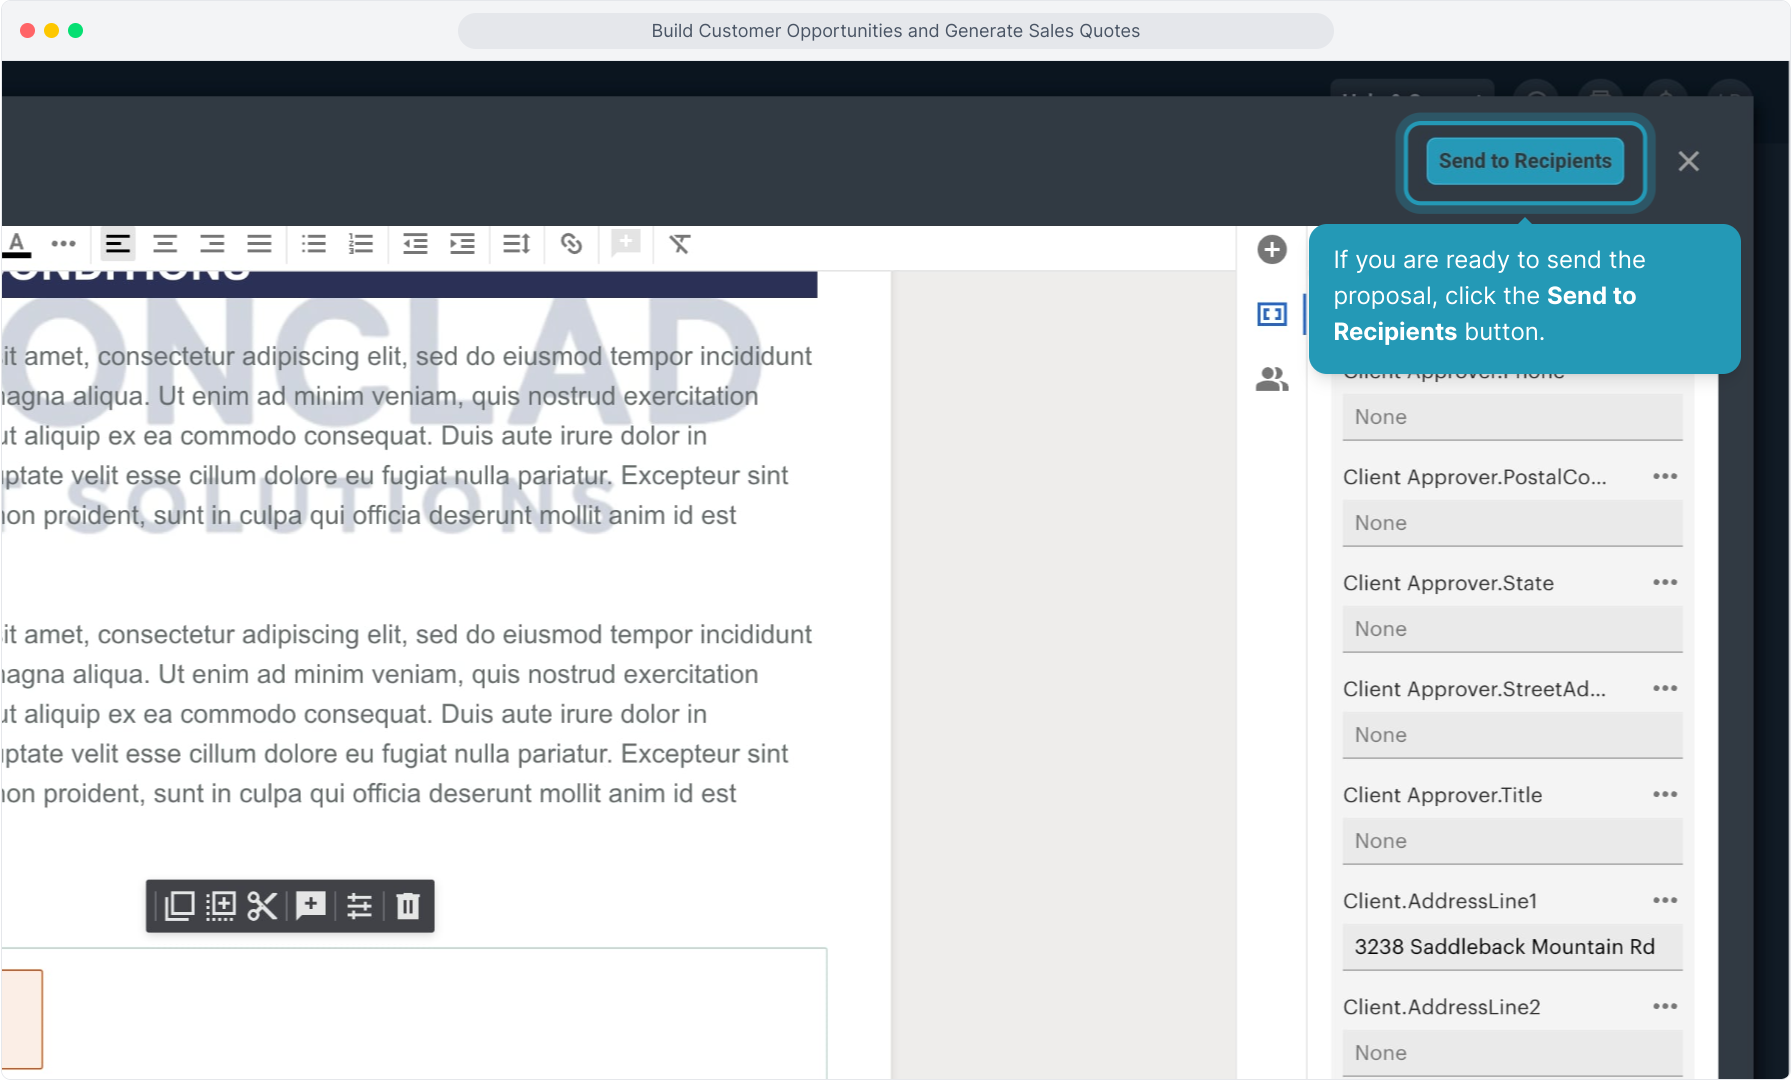Click the 'Client Approver.State' variable label

[1448, 583]
